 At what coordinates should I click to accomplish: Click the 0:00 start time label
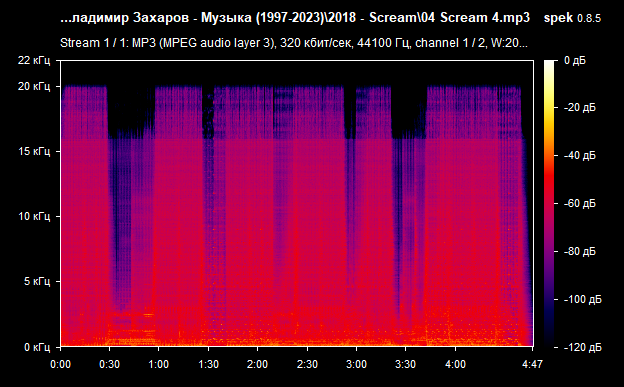[60, 364]
